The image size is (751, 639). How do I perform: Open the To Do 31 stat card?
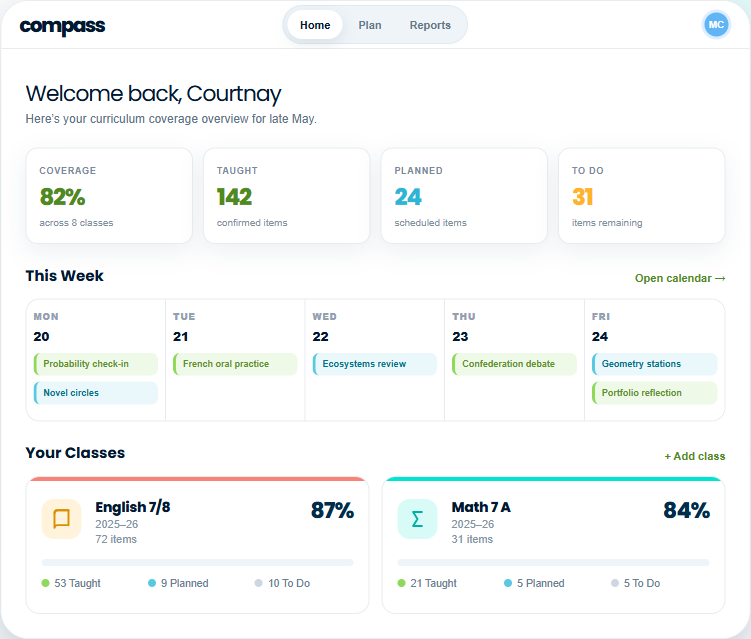click(x=641, y=195)
